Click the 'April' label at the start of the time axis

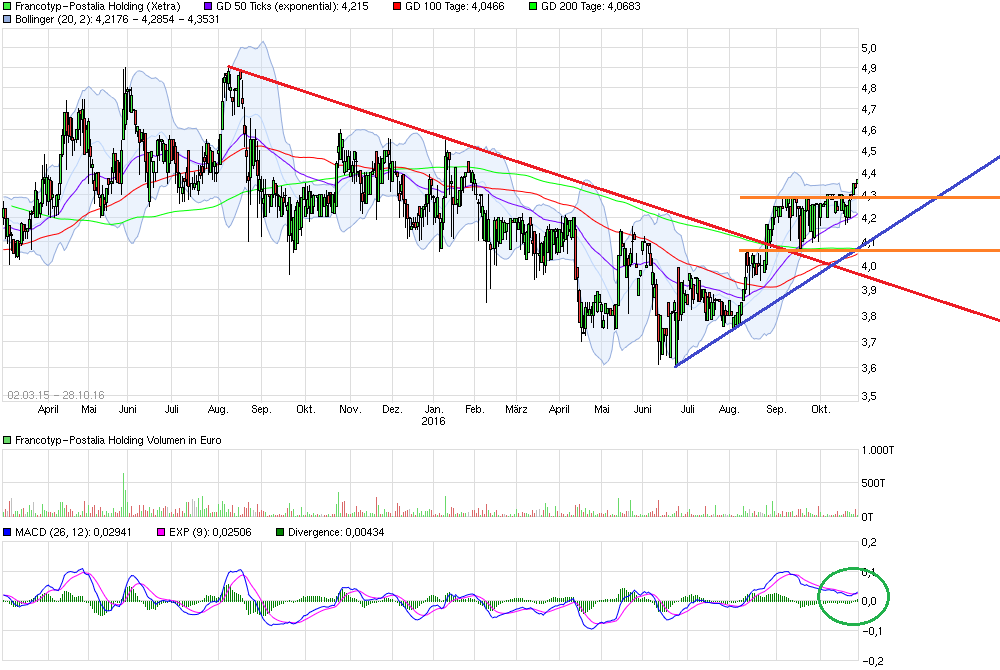[x=48, y=409]
